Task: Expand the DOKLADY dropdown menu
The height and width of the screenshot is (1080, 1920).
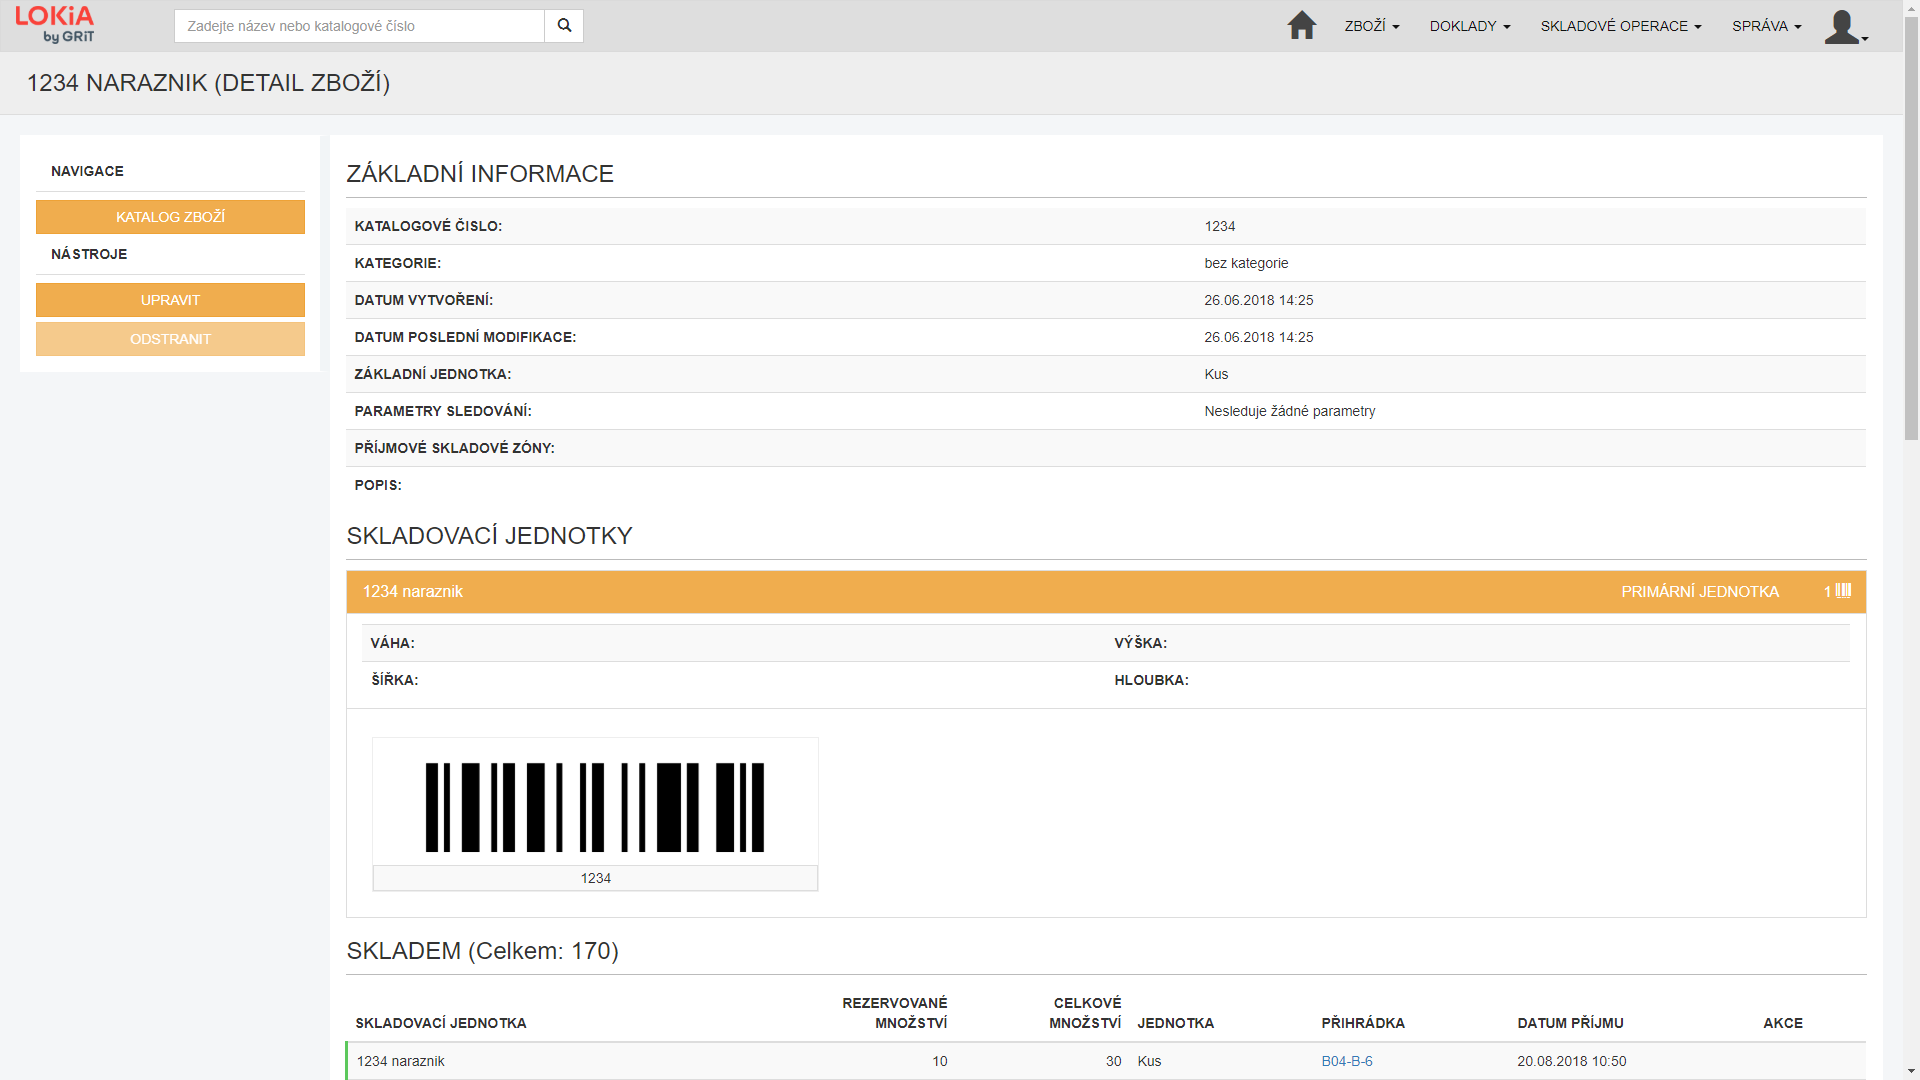Action: tap(1469, 26)
